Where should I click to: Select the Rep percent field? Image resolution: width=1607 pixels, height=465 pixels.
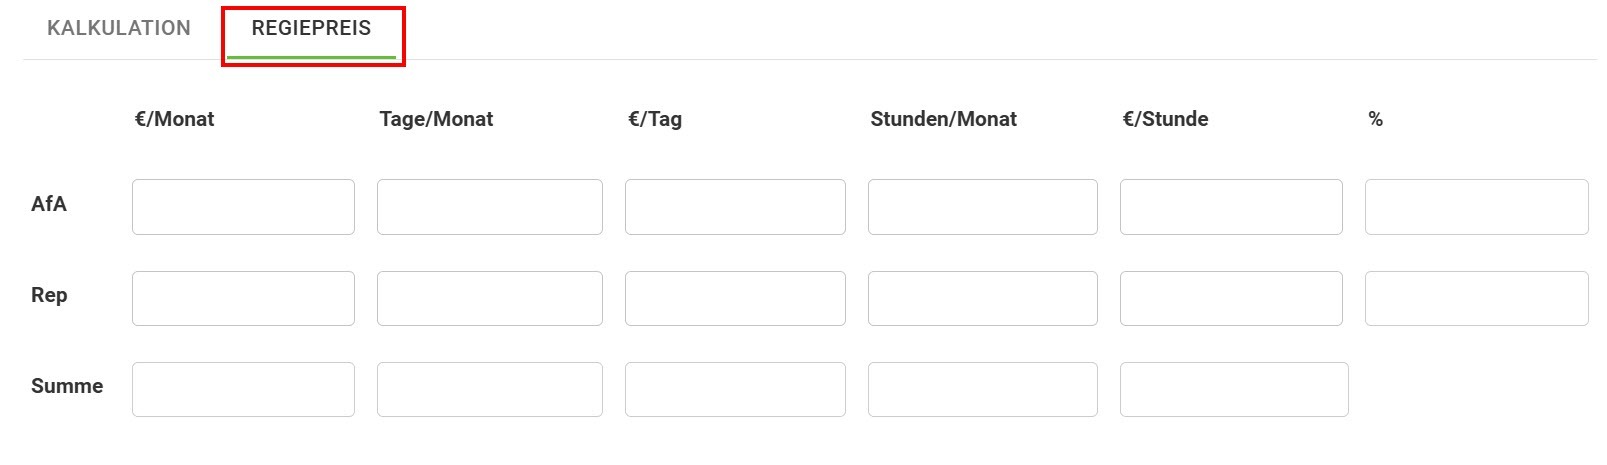click(x=1476, y=298)
